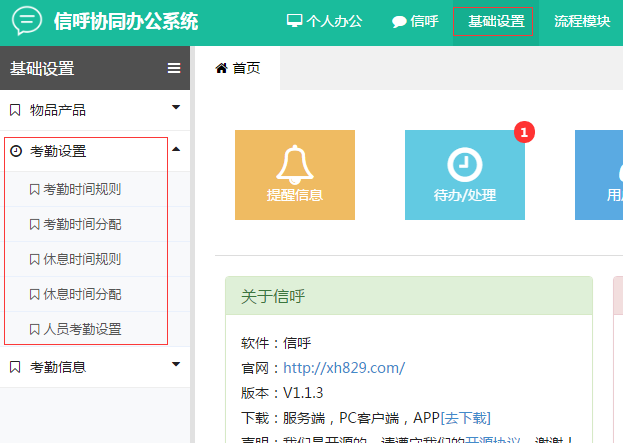Image resolution: width=623 pixels, height=443 pixels.
Task: Toggle the sidebar hamburger menu icon
Action: 174,68
